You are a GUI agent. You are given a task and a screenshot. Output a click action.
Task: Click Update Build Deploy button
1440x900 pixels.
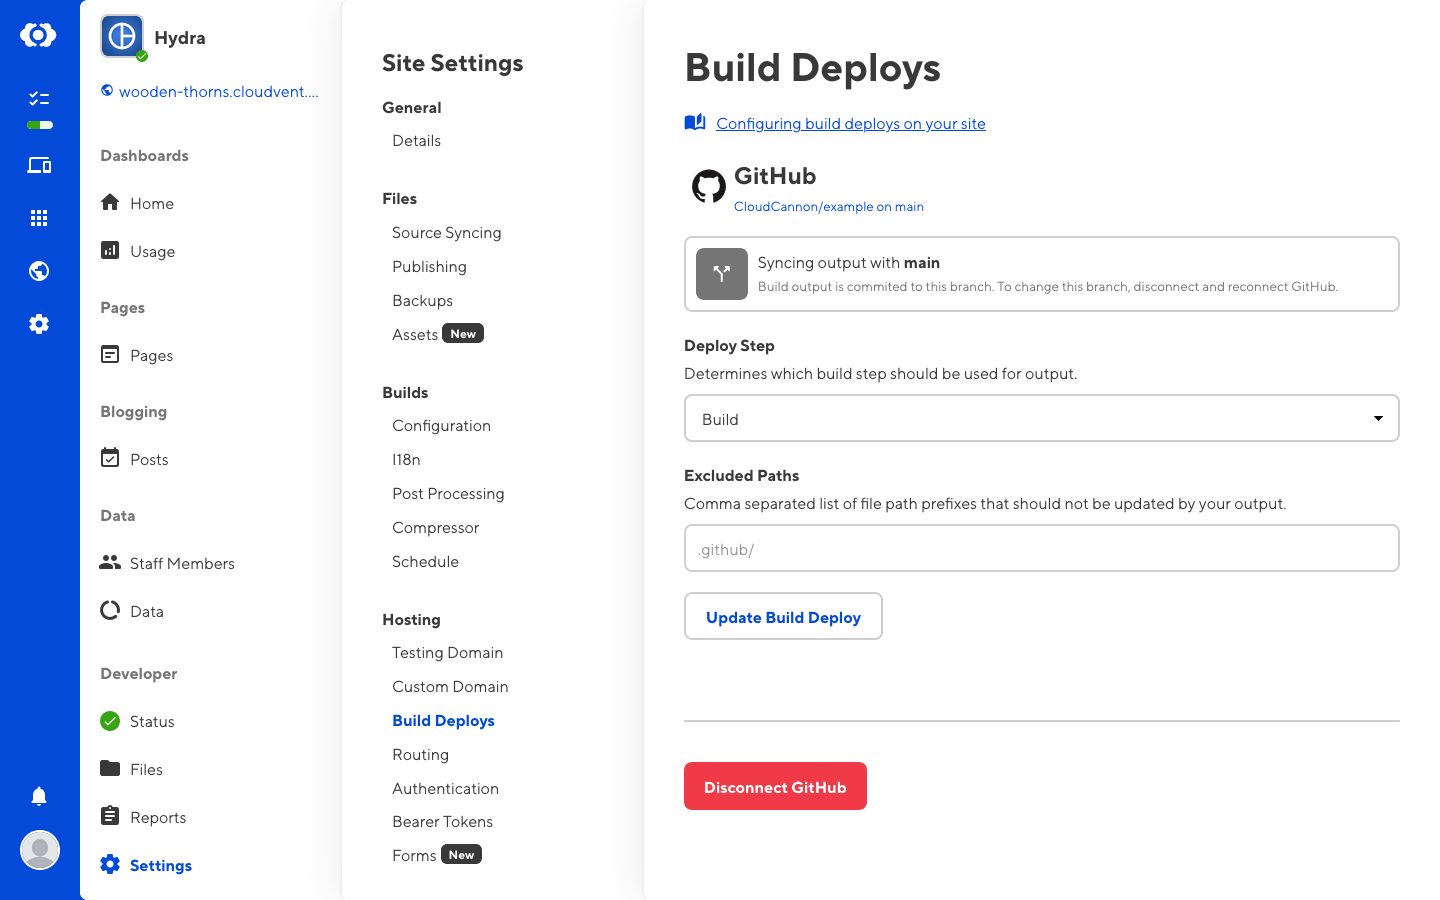783,616
